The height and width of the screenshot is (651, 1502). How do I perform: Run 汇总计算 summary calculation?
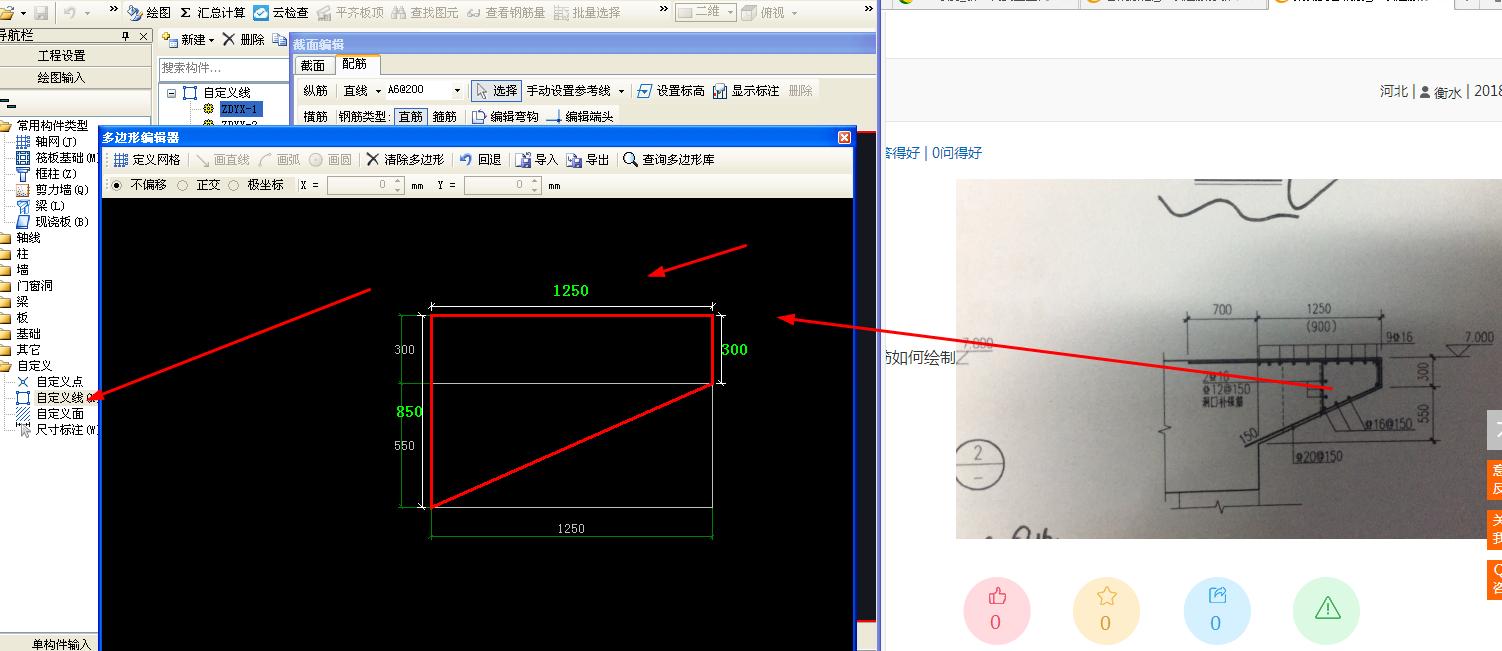(x=213, y=12)
